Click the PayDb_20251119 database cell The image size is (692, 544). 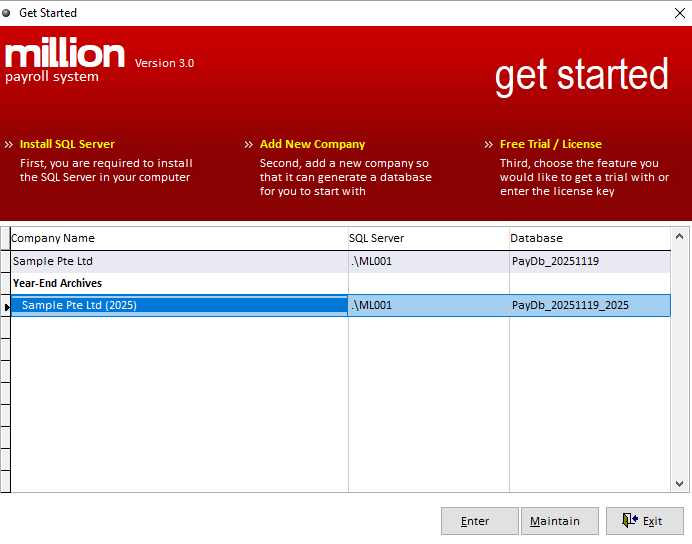pos(590,261)
